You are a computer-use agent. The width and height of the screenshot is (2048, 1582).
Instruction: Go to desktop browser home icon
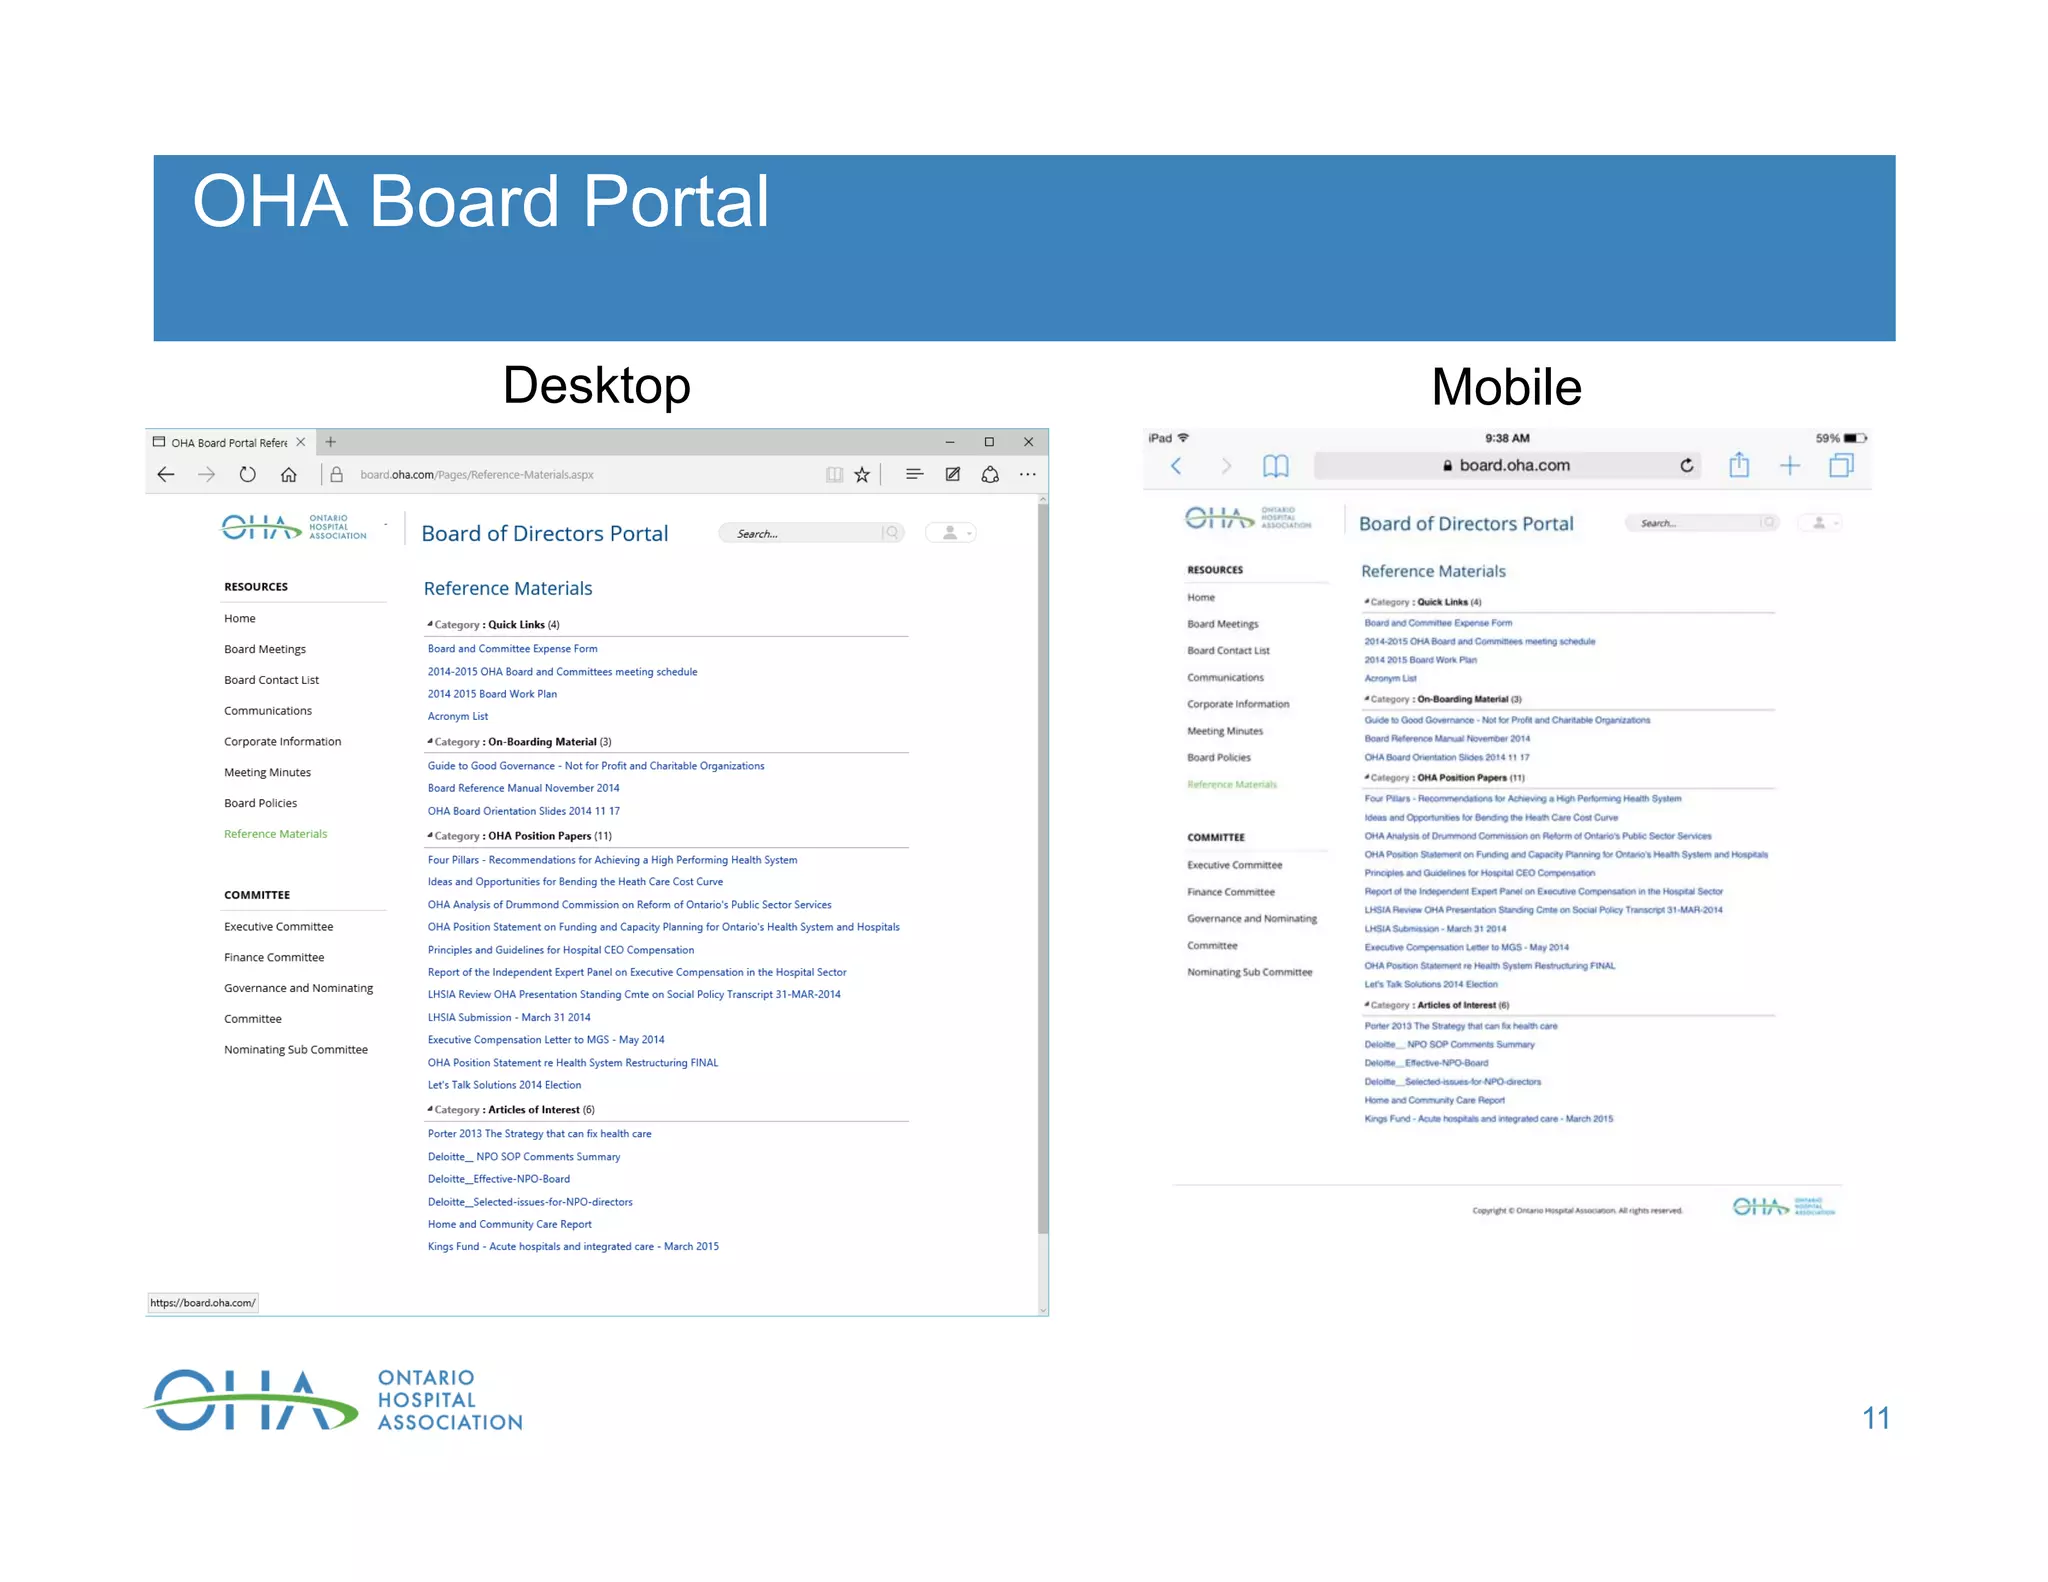tap(288, 474)
